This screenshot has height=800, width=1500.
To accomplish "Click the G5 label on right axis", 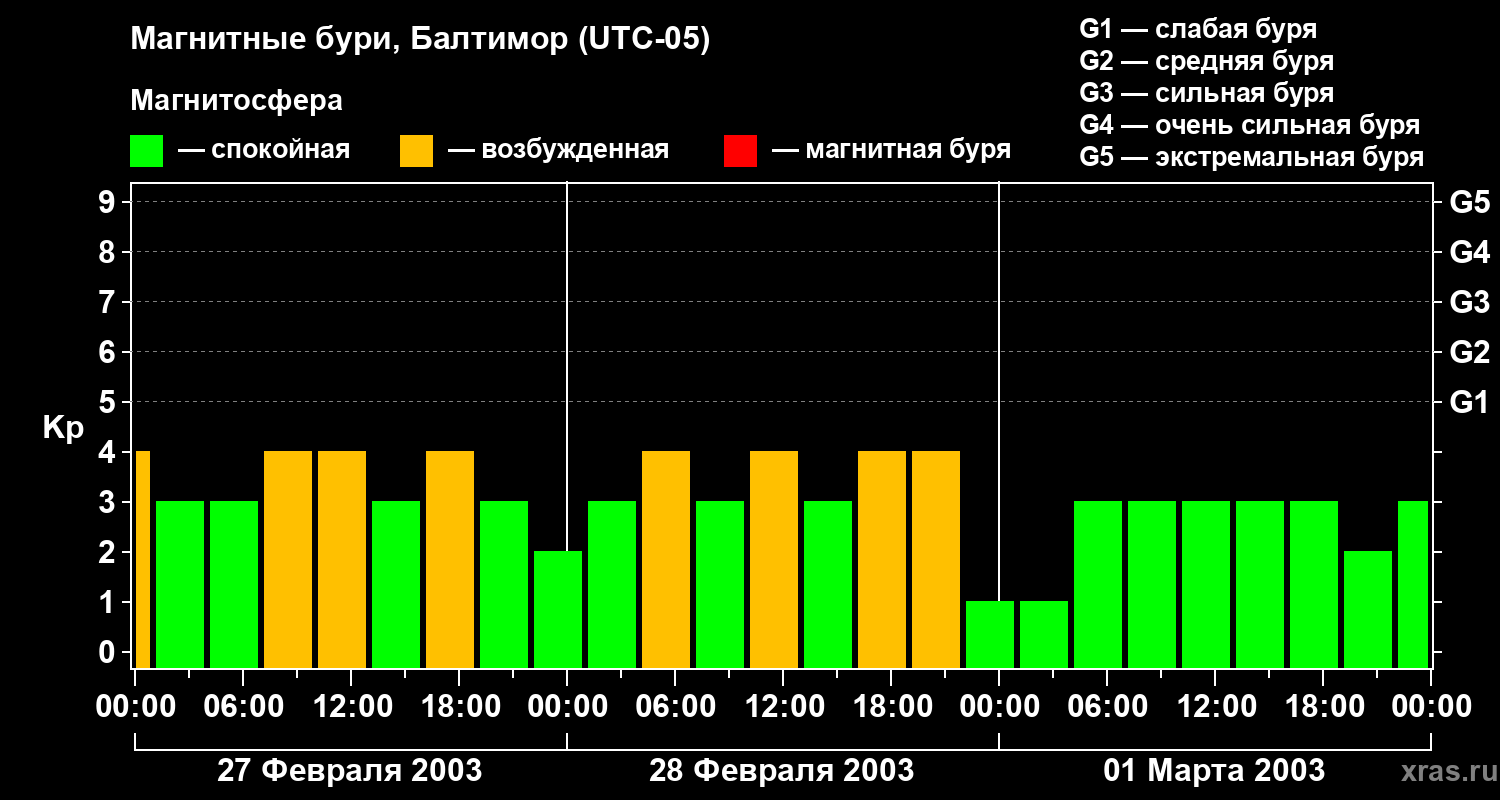I will [x=1469, y=202].
